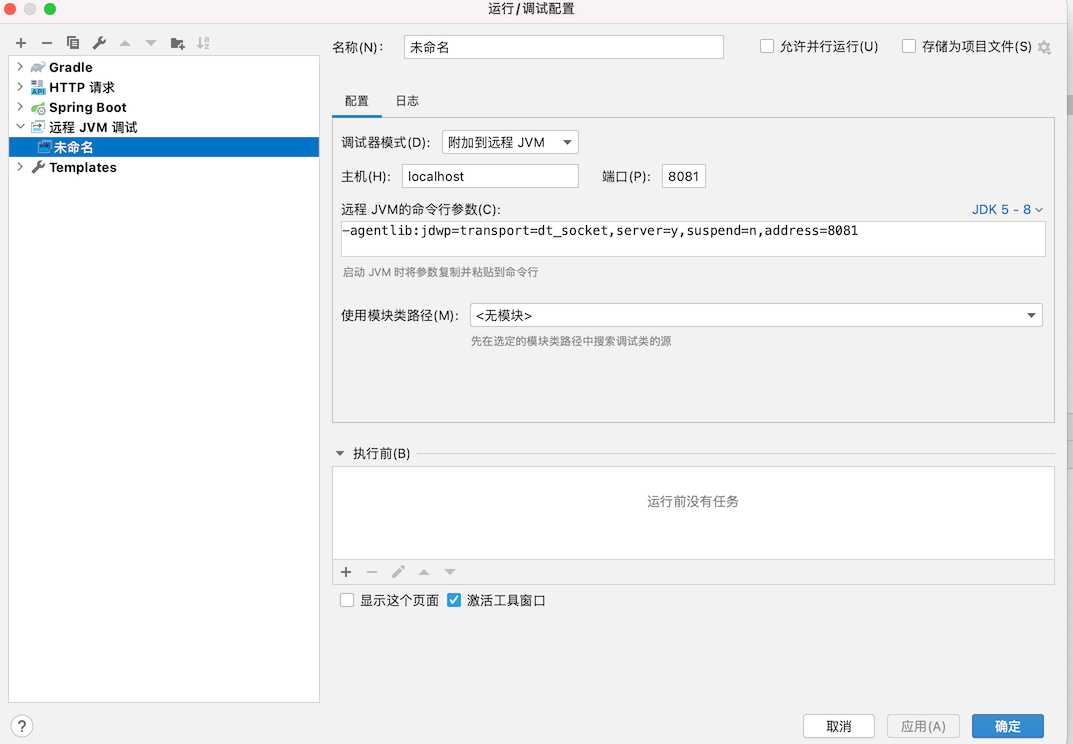The height and width of the screenshot is (744, 1073).
Task: Click the help question mark icon
Action: point(22,726)
